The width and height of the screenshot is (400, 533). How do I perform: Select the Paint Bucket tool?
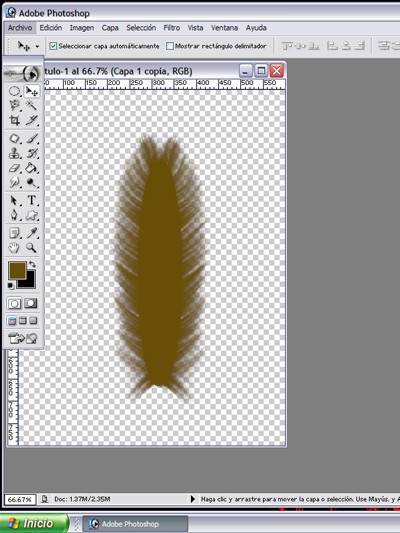(32, 168)
